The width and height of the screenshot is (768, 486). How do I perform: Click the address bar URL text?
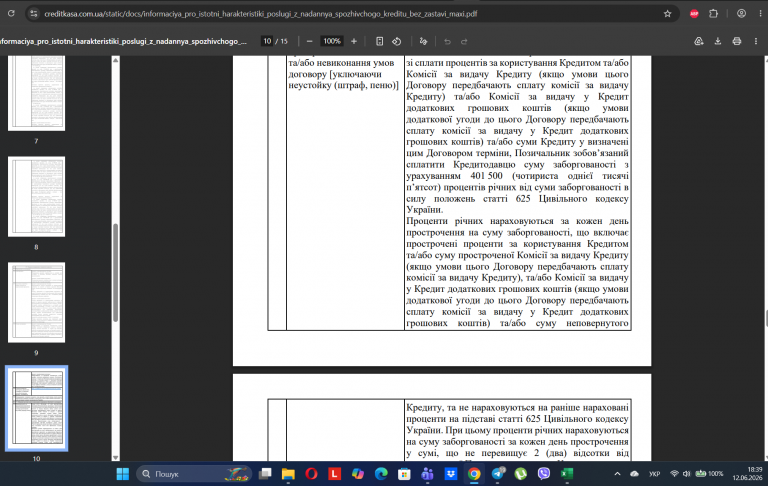click(x=261, y=14)
